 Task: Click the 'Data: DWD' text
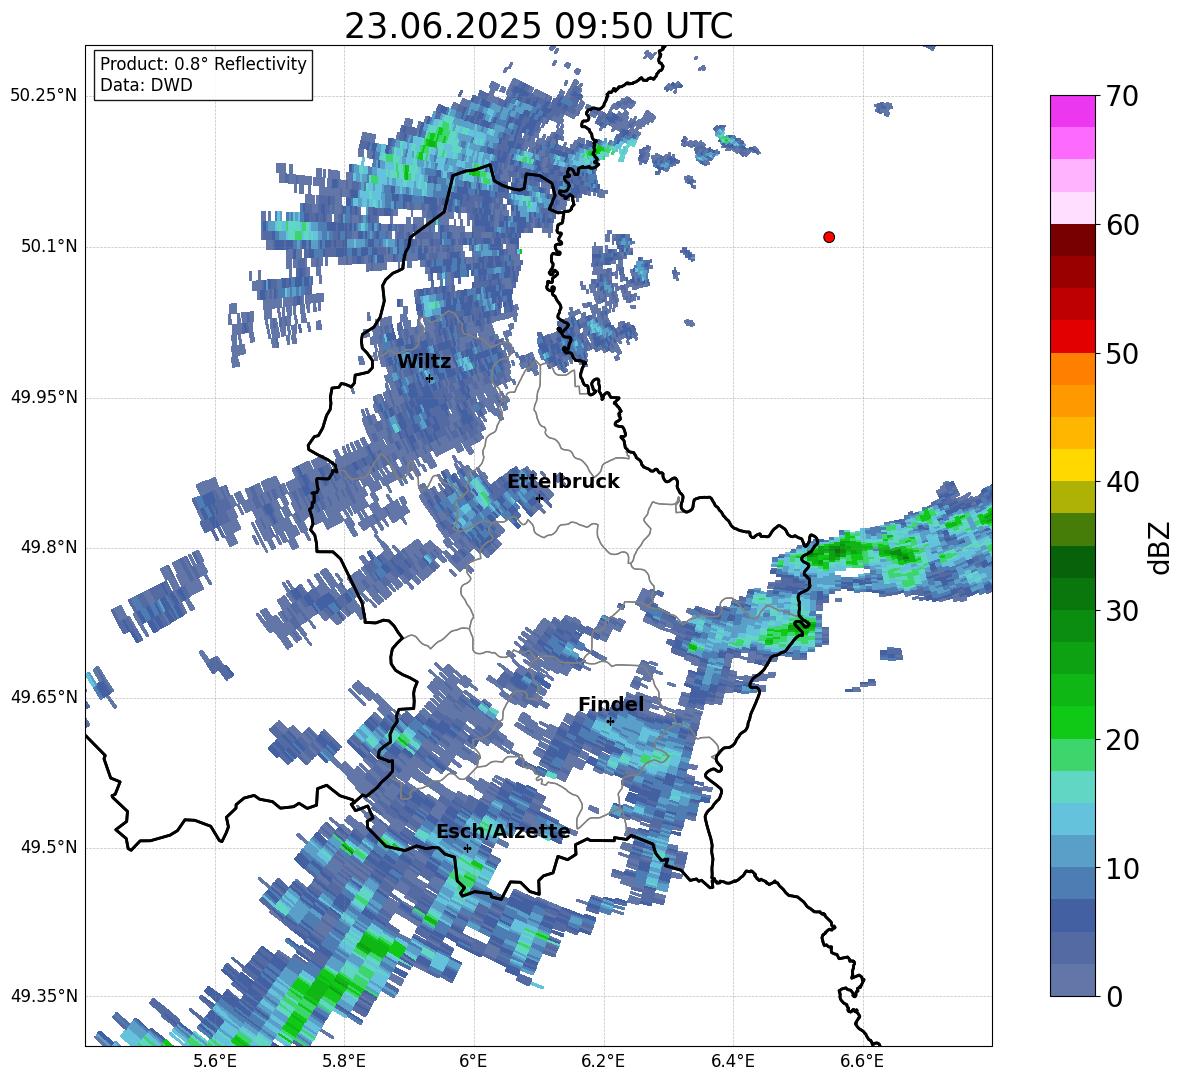[x=146, y=85]
